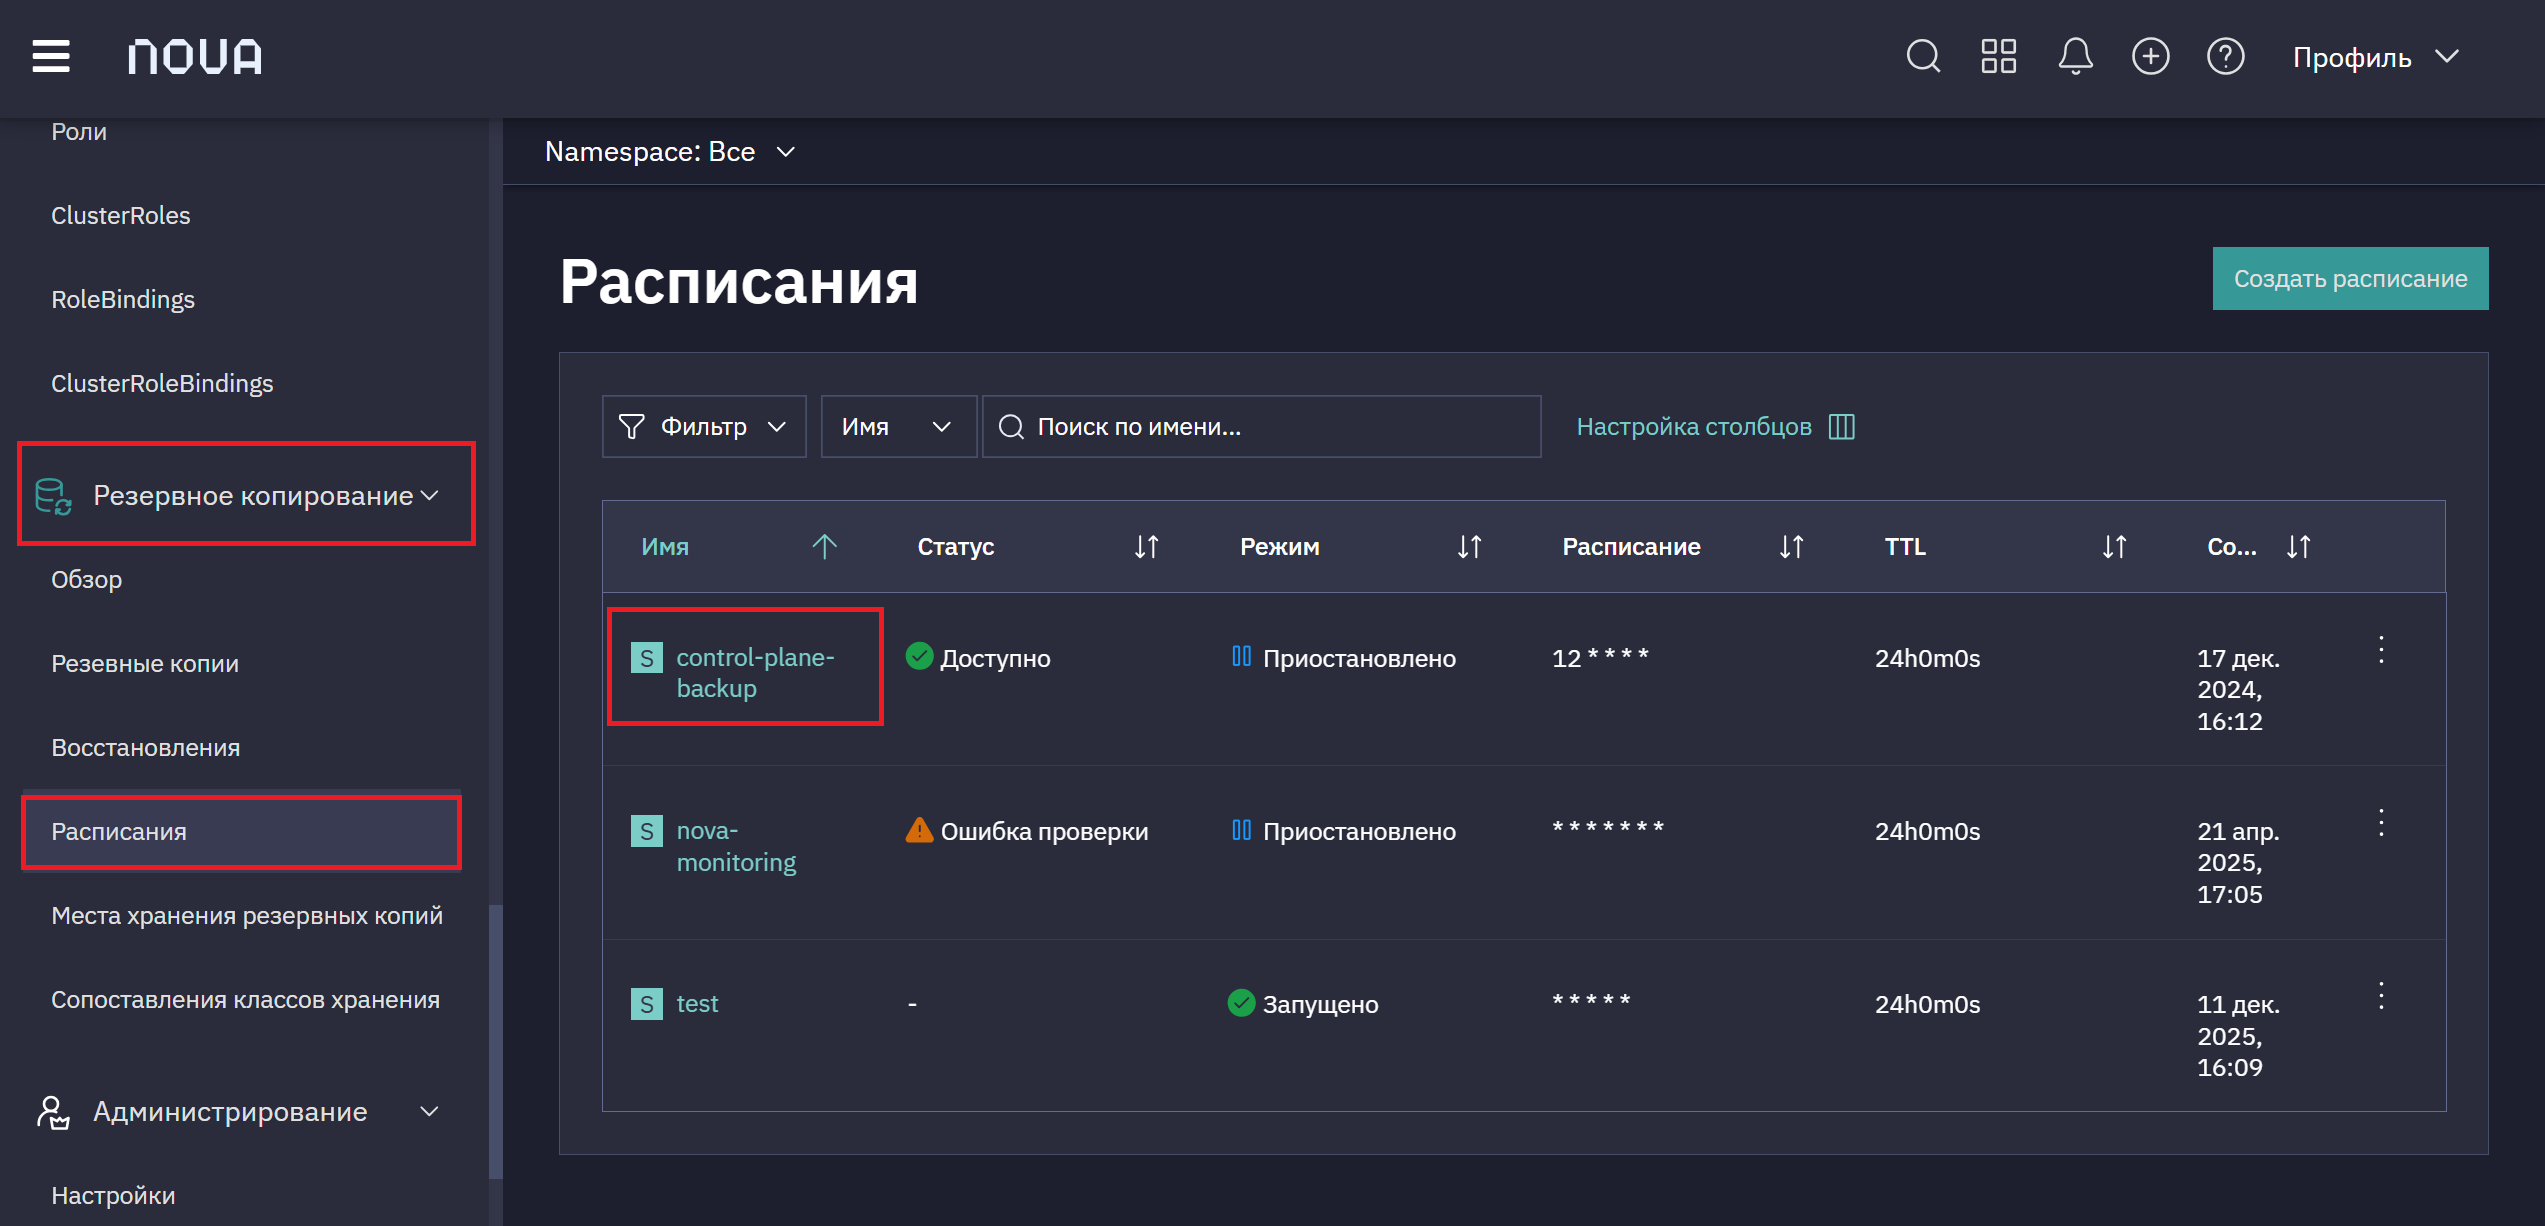Open the Имя search-type dropdown
Viewport: 2545px width, 1226px height.
click(x=898, y=427)
